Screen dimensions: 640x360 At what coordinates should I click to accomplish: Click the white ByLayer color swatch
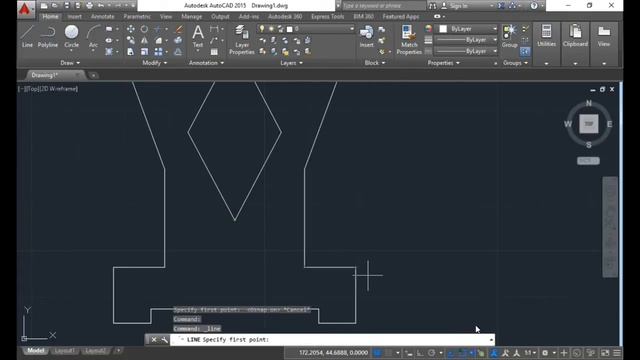click(x=443, y=29)
